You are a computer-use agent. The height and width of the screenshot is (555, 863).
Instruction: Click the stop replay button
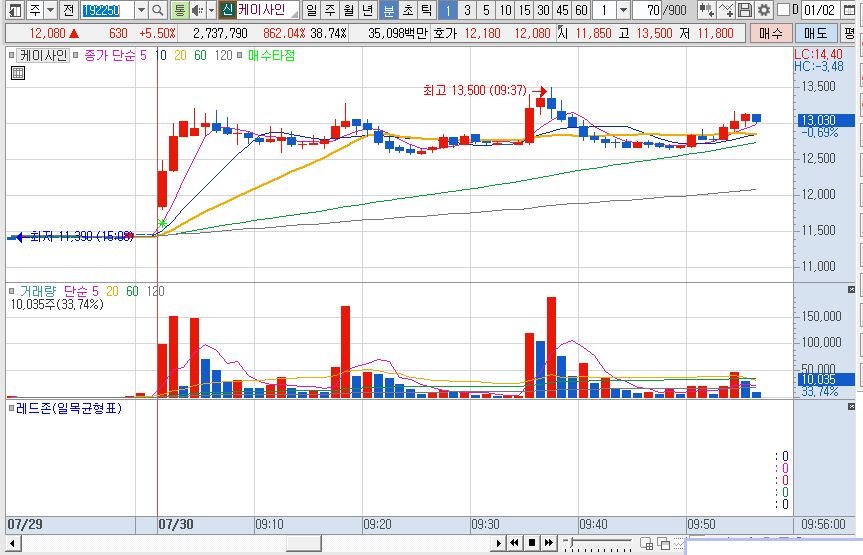531,543
